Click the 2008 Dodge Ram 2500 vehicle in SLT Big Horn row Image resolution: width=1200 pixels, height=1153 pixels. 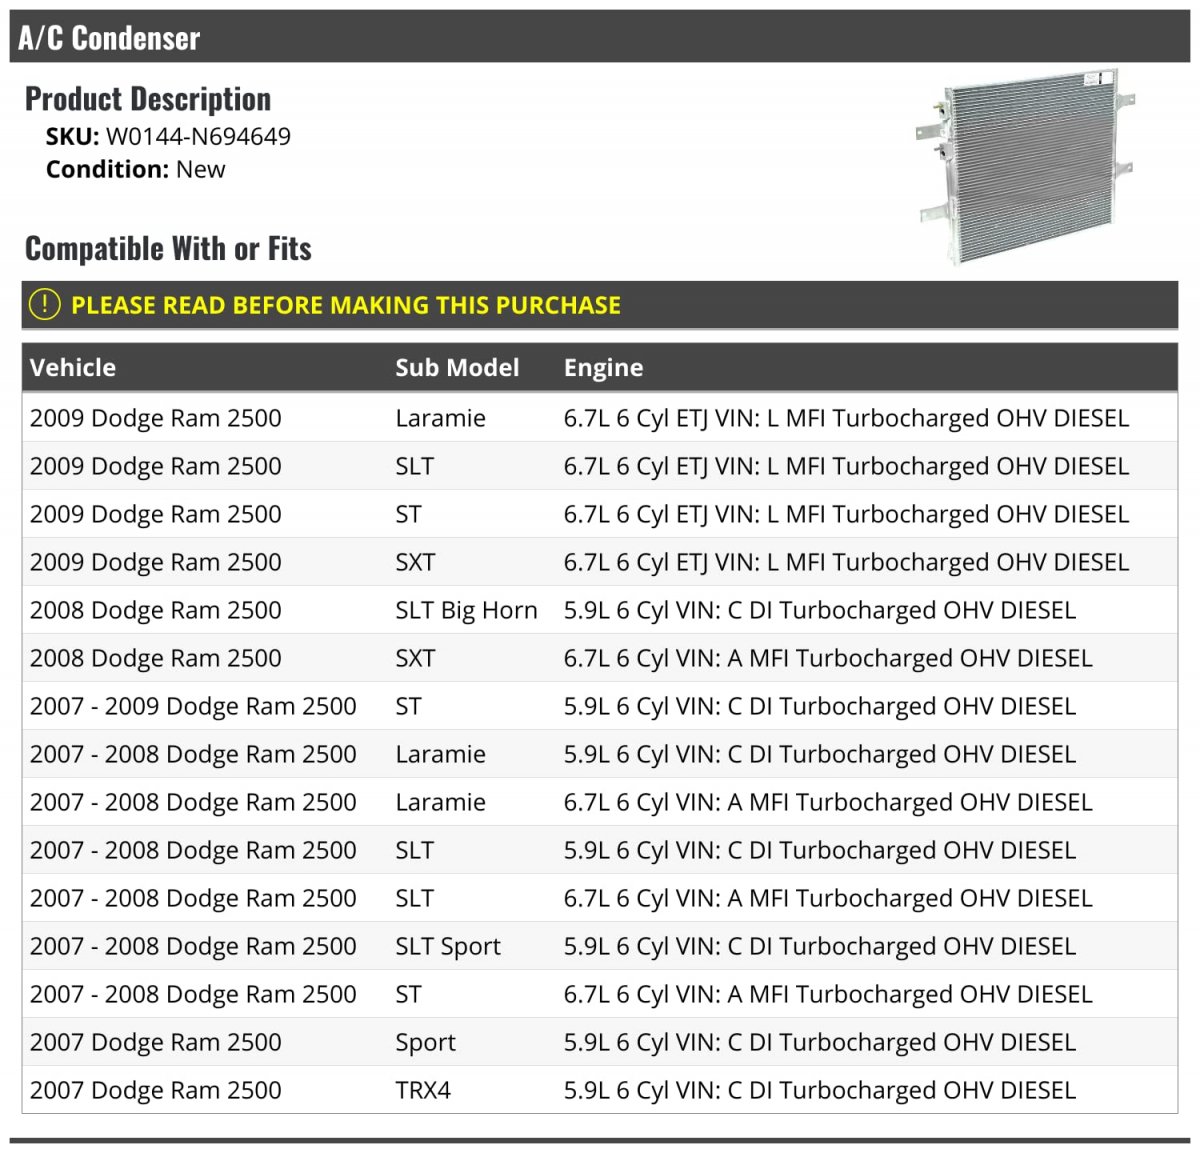(156, 610)
